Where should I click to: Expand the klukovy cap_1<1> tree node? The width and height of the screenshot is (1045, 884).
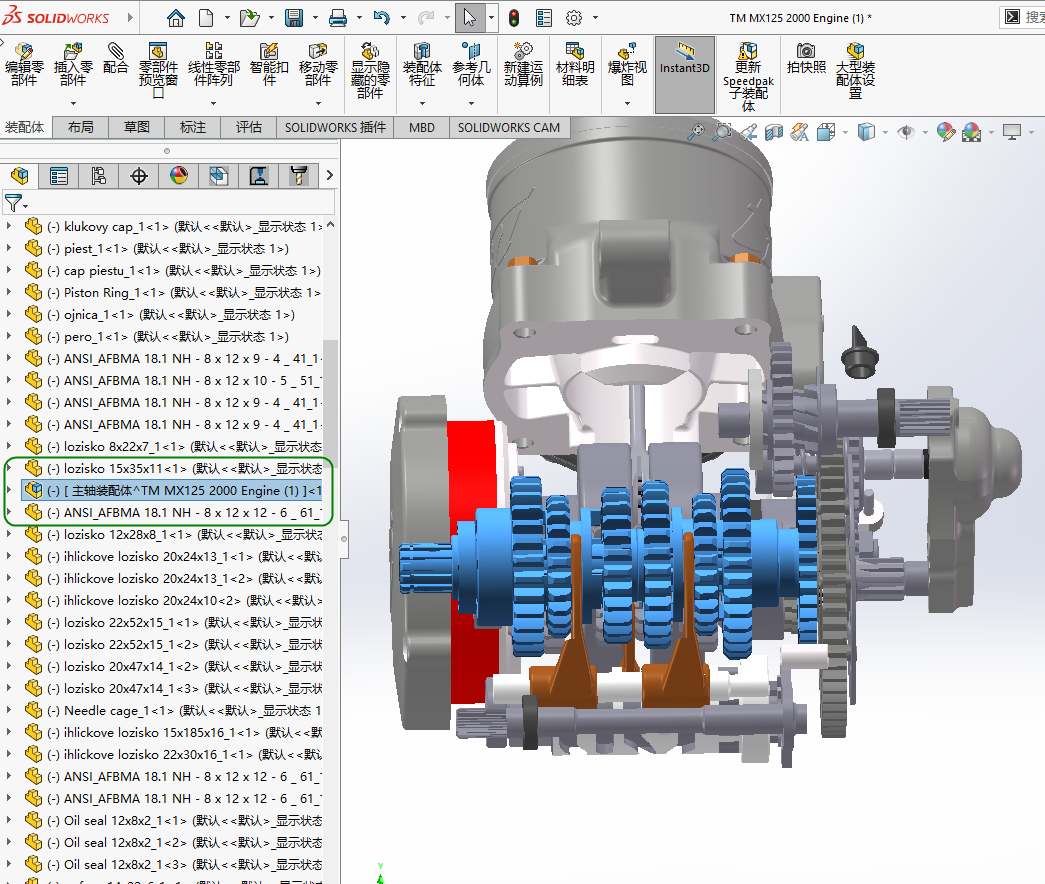pyautogui.click(x=9, y=227)
